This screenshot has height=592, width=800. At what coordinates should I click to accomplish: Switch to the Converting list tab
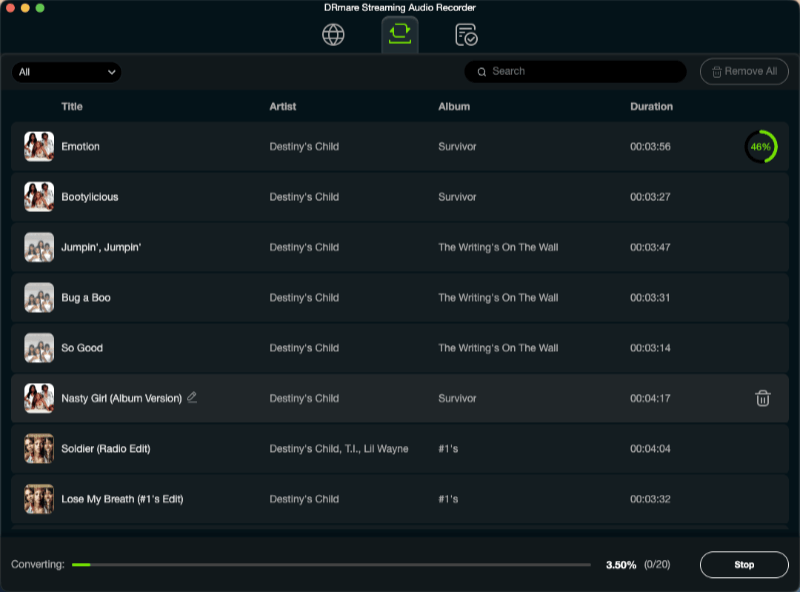tap(400, 34)
